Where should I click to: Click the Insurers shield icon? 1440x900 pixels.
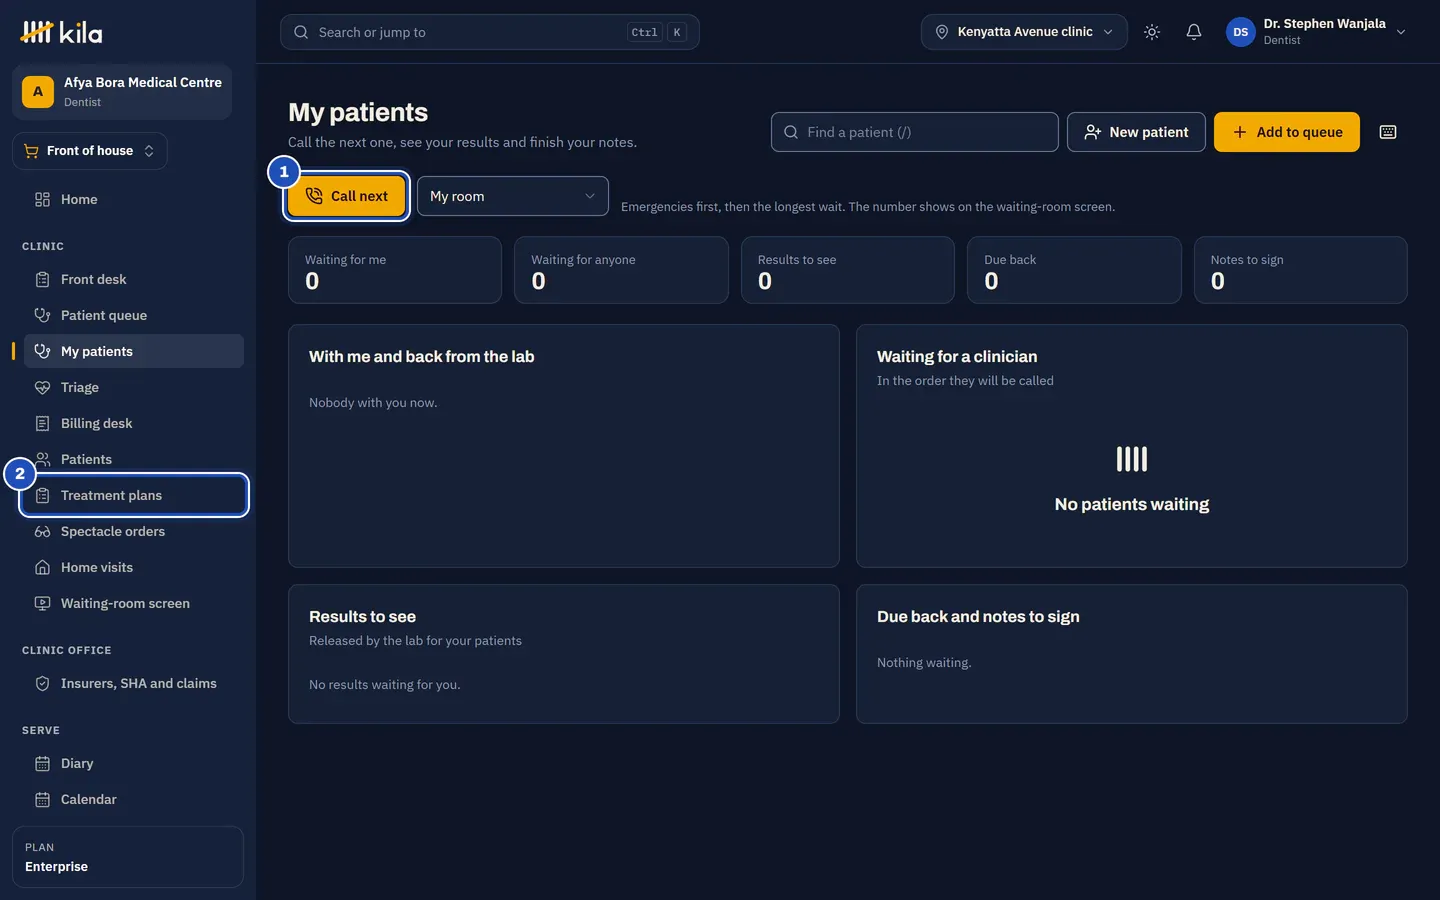(42, 683)
